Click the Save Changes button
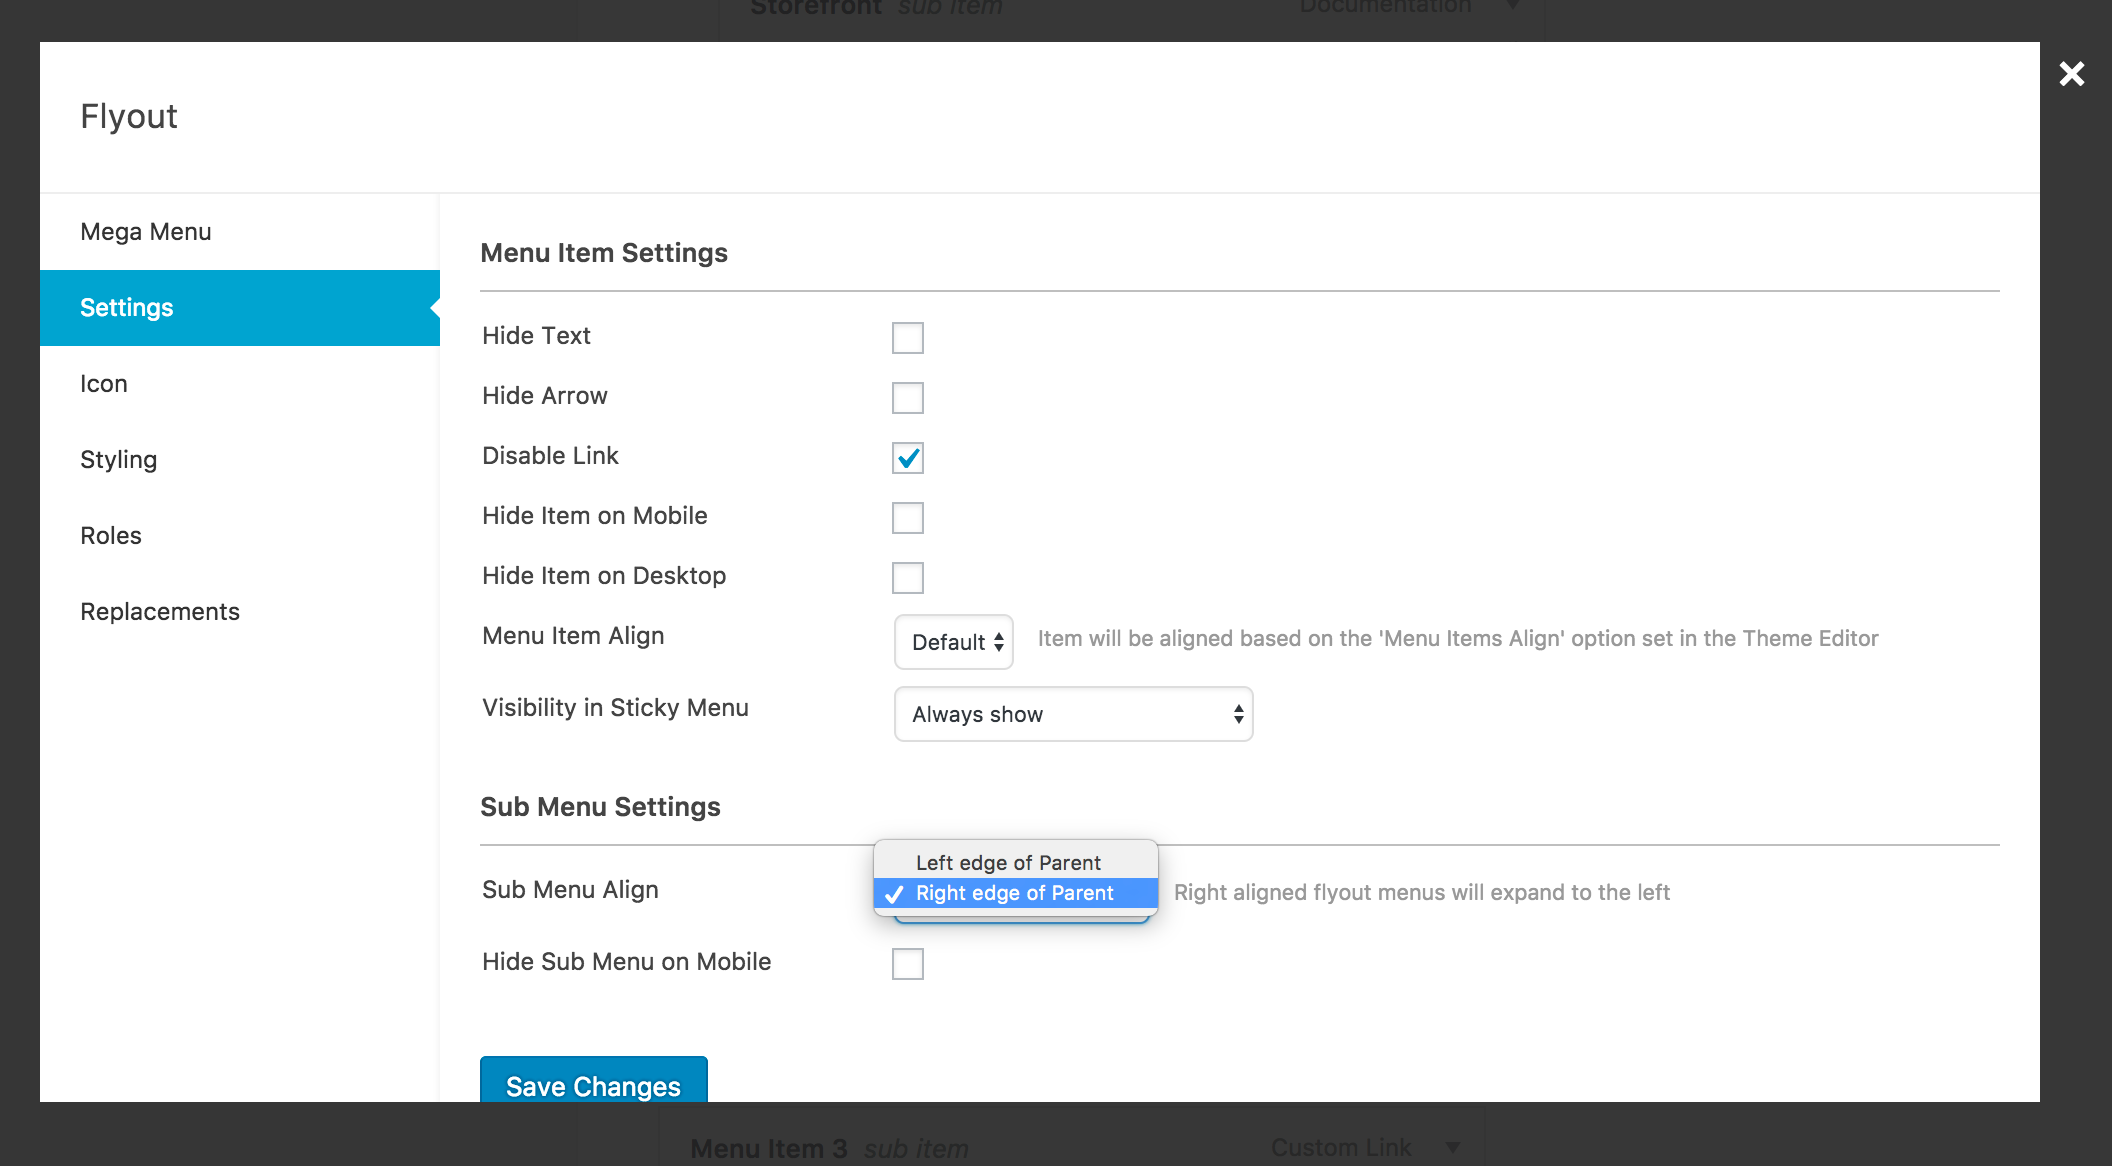The height and width of the screenshot is (1166, 2112). point(593,1084)
